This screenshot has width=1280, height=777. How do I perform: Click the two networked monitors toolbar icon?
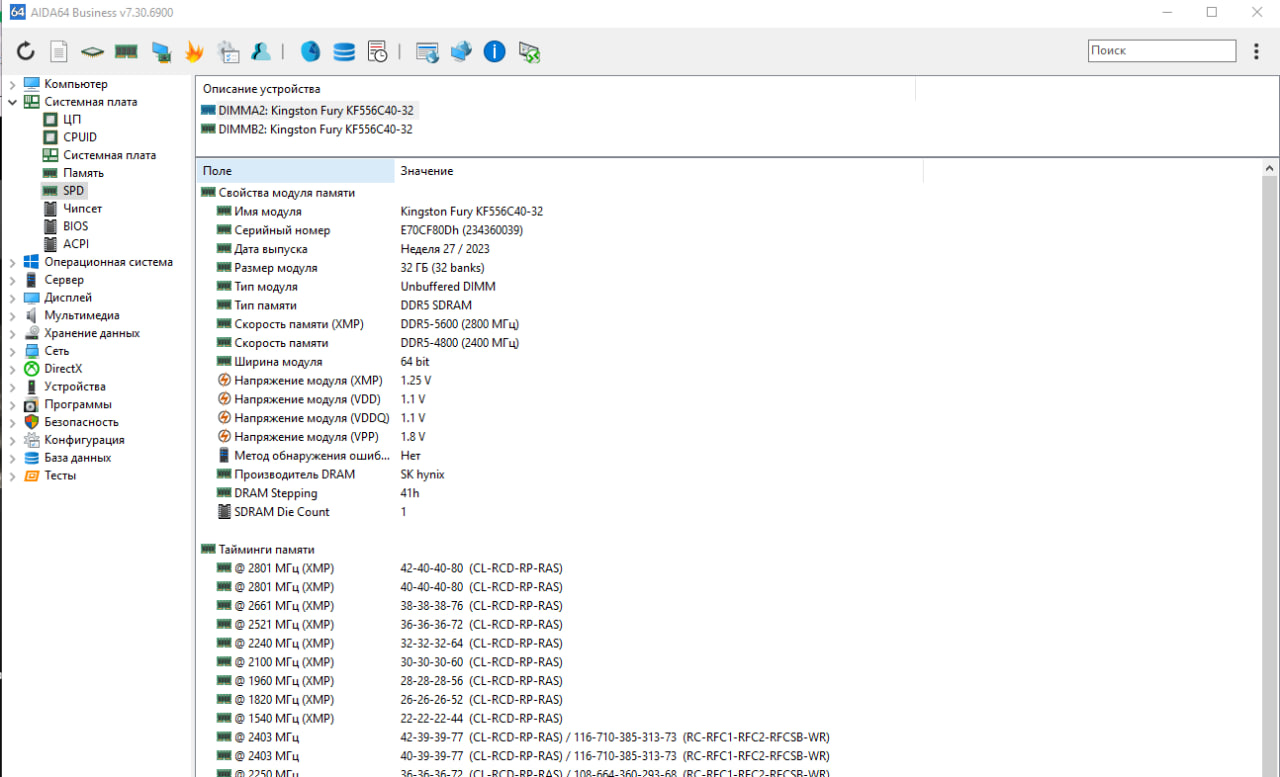(461, 51)
